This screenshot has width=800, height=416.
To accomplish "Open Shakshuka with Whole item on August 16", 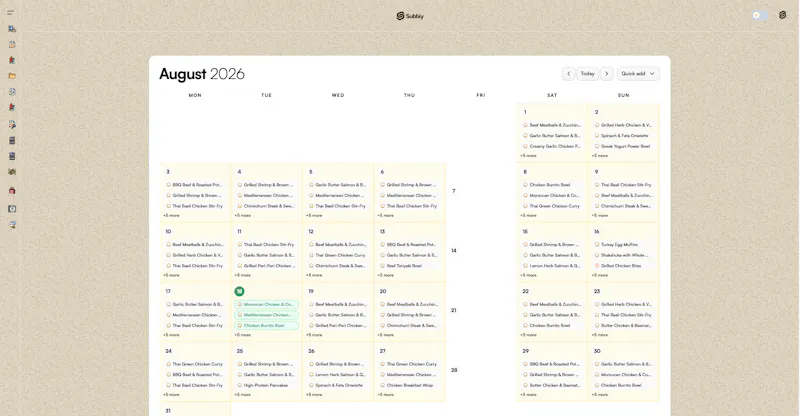I will [623, 255].
